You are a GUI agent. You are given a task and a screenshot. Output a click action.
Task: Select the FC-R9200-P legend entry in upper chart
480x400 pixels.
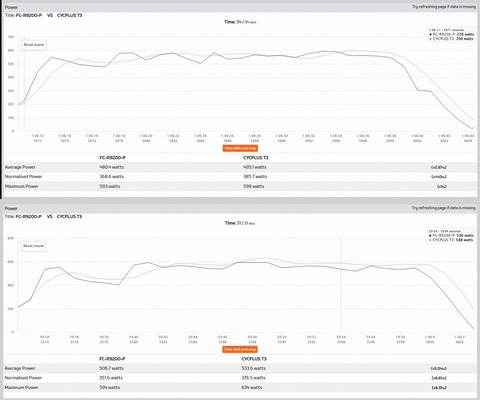[x=451, y=34]
